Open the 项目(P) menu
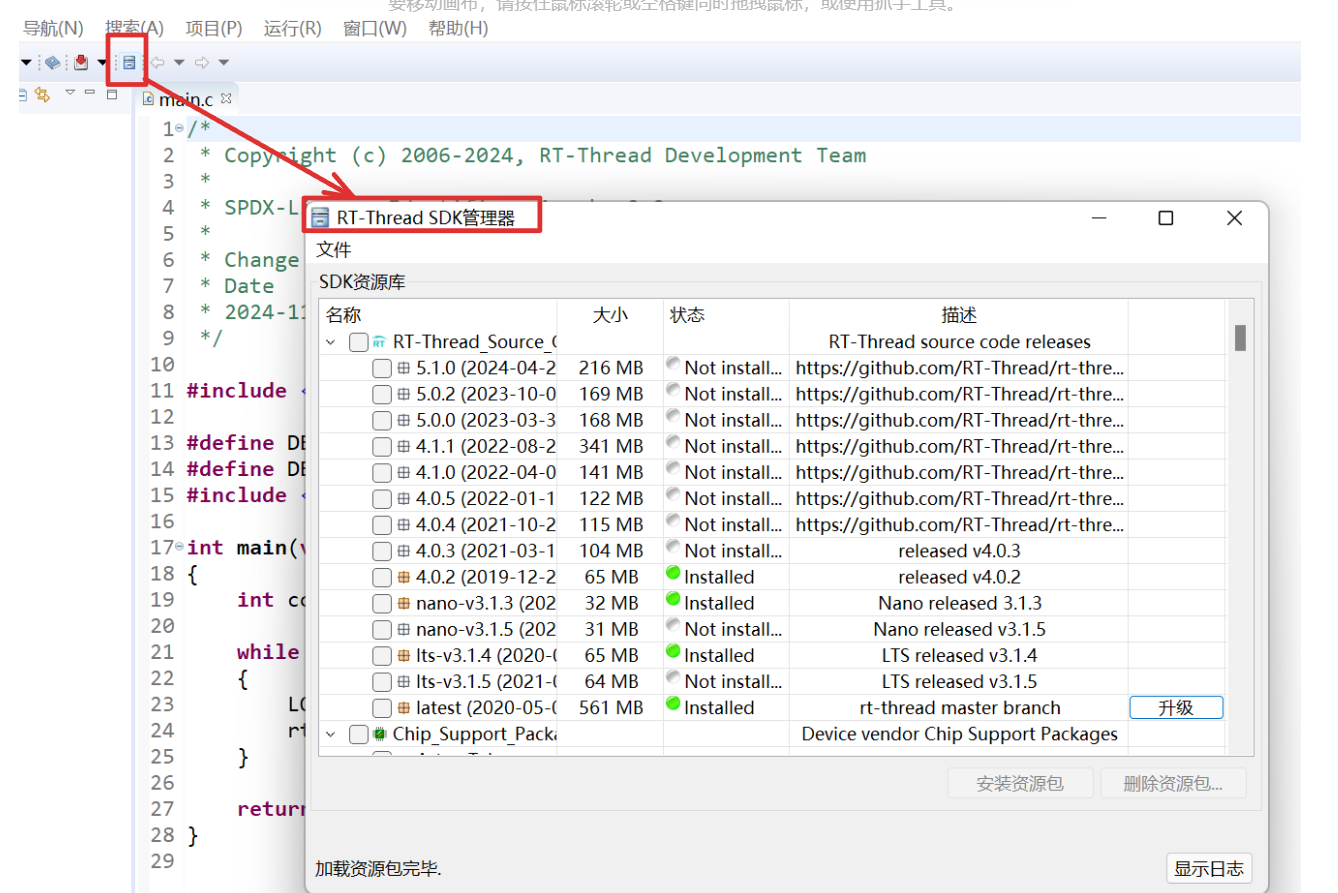1338x893 pixels. point(214,28)
